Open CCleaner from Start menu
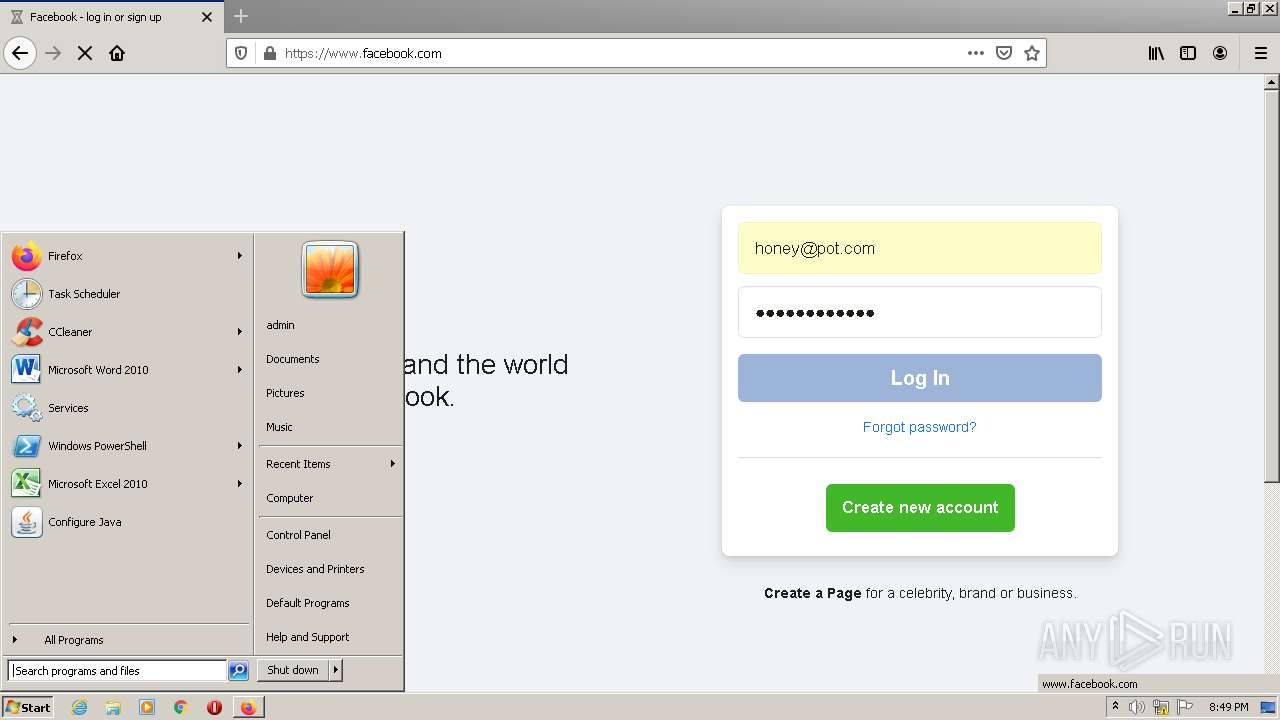The image size is (1280, 720). [127, 332]
